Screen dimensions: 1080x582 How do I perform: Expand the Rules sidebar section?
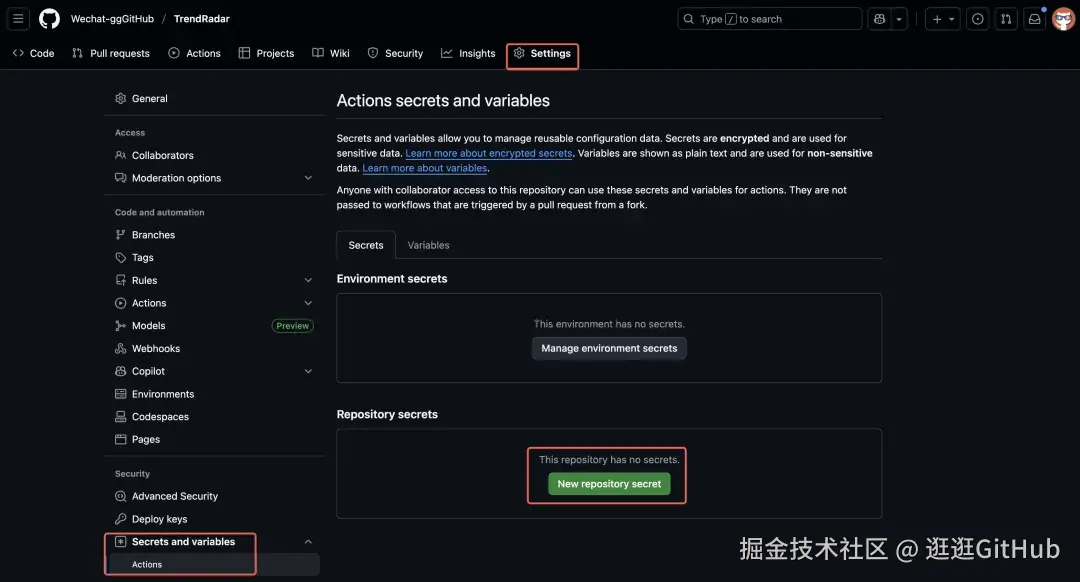(308, 281)
